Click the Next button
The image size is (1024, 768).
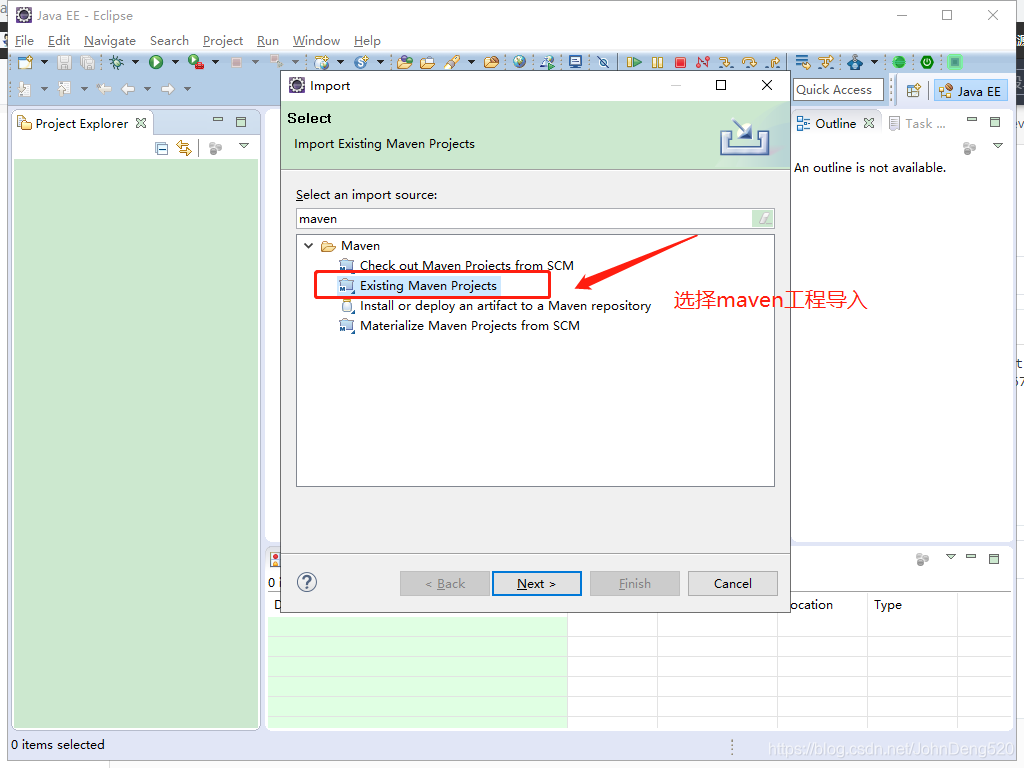coord(537,583)
